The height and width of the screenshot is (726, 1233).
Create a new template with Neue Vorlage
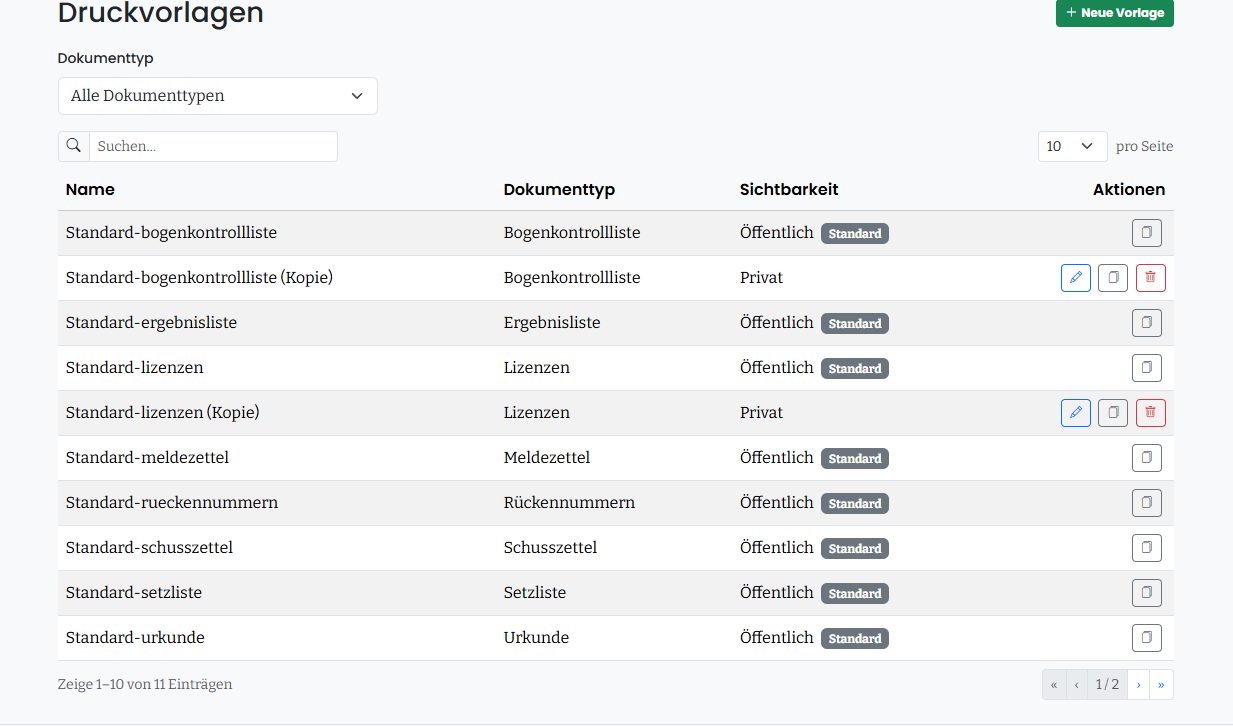point(1115,13)
